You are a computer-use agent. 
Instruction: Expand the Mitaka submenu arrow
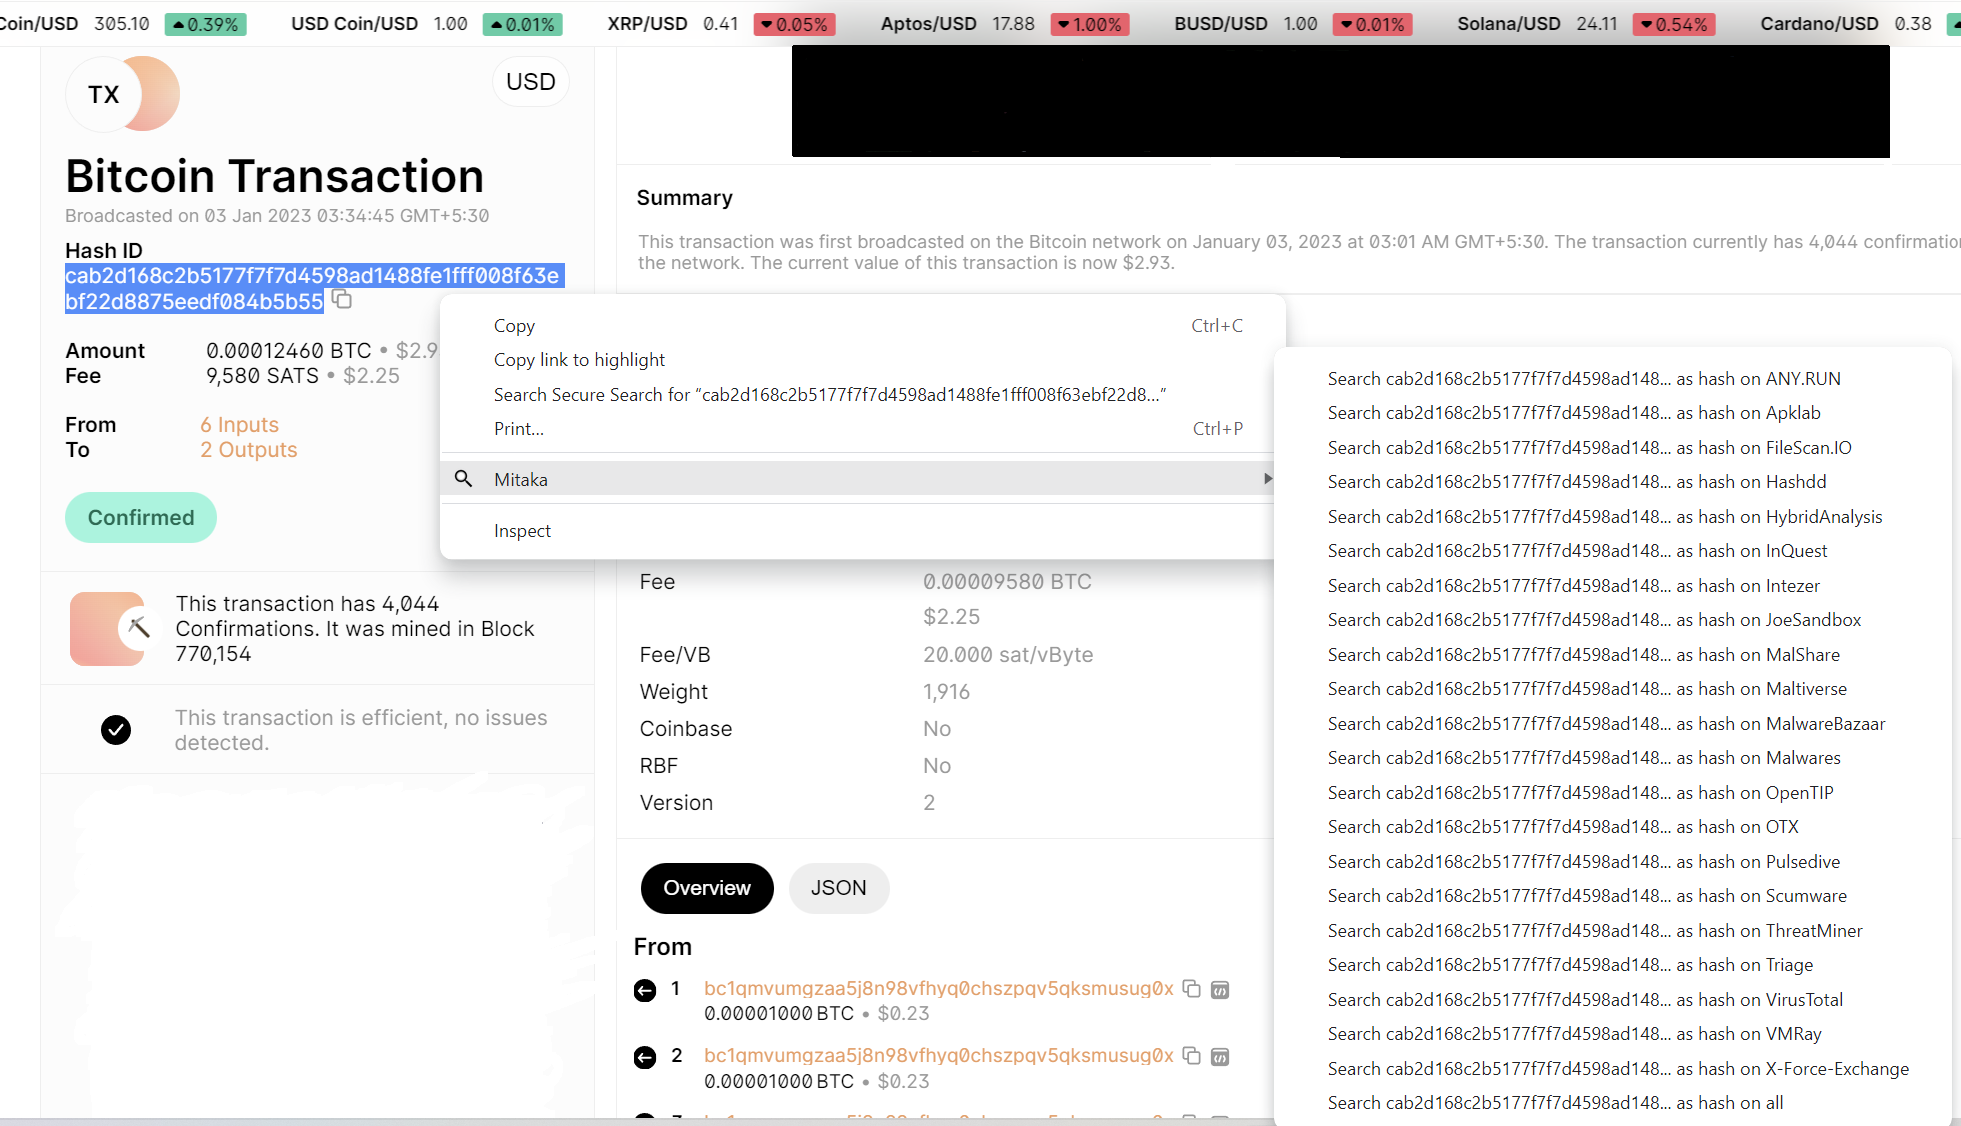click(x=1267, y=479)
